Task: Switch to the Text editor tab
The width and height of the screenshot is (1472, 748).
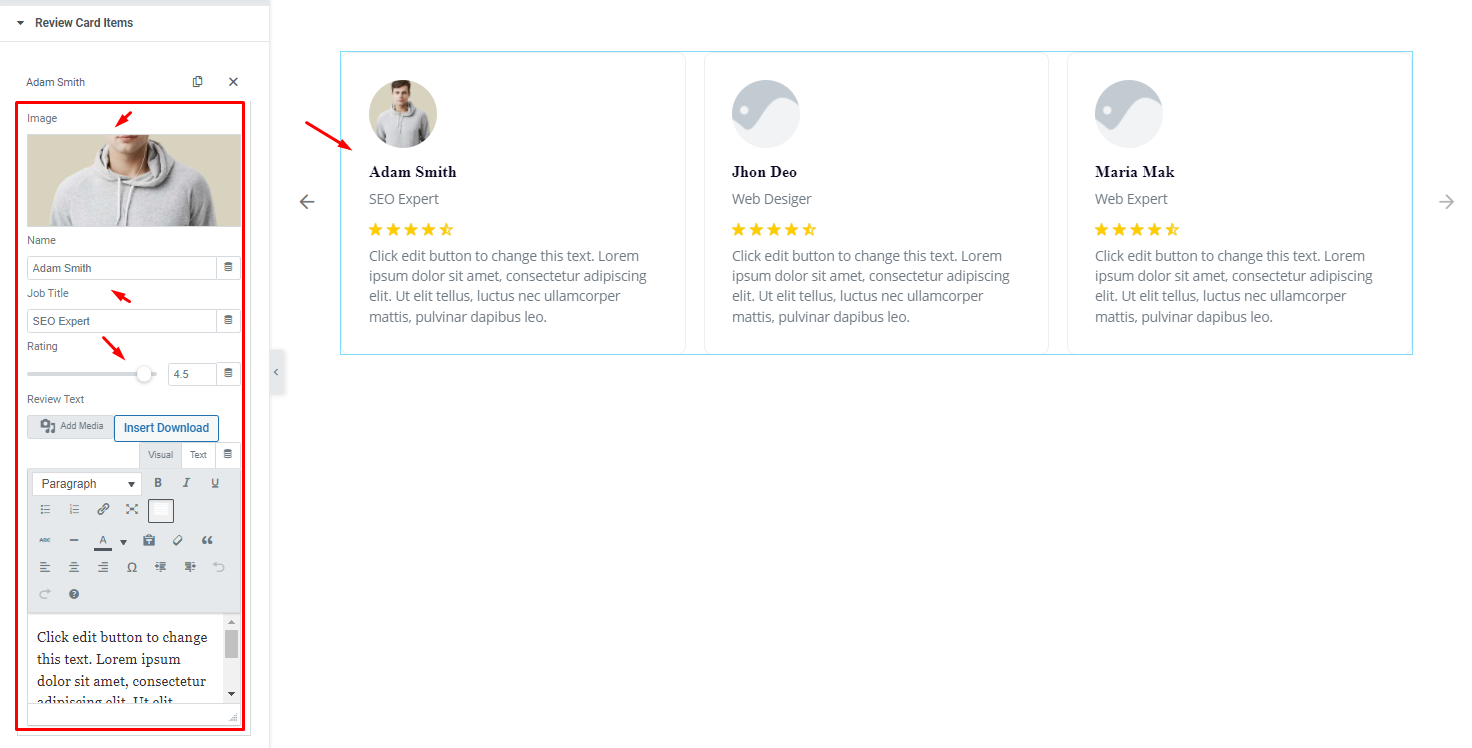Action: coord(198,455)
